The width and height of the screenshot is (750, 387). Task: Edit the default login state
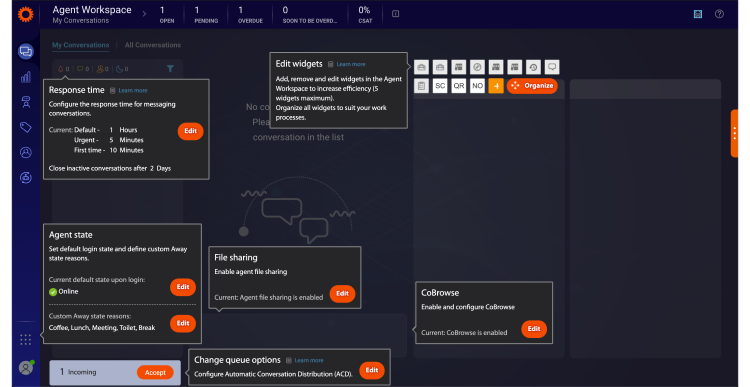tap(183, 287)
